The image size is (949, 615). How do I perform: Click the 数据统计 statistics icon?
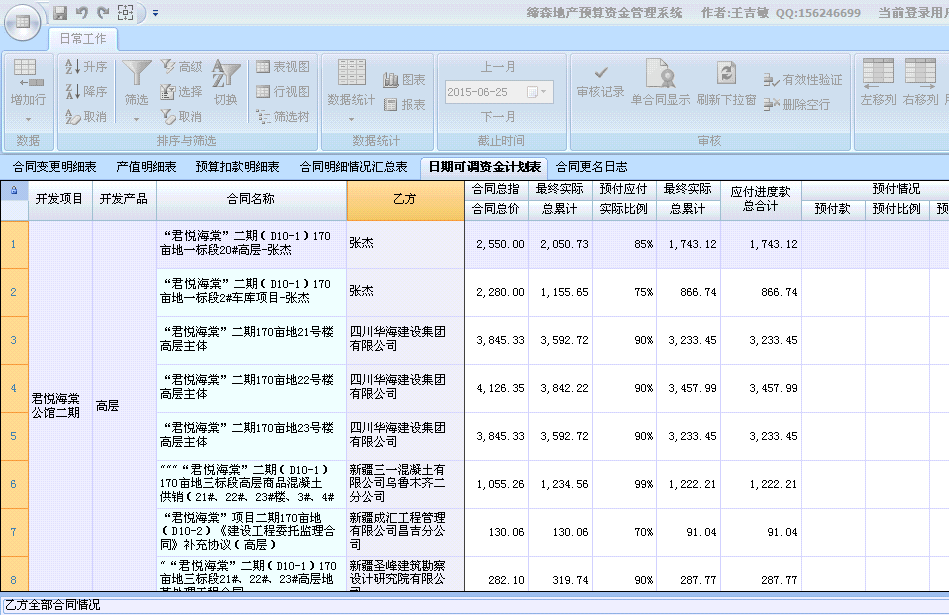coord(351,73)
